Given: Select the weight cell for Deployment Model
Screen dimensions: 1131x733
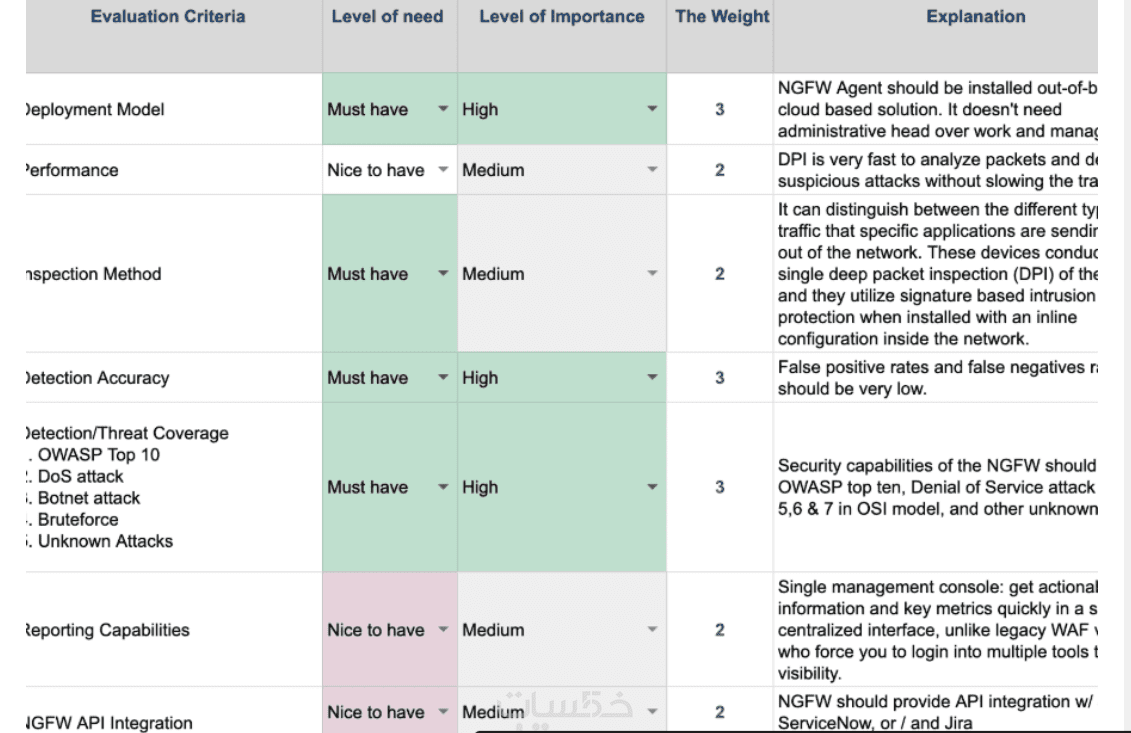Looking at the screenshot, I should coord(719,111).
